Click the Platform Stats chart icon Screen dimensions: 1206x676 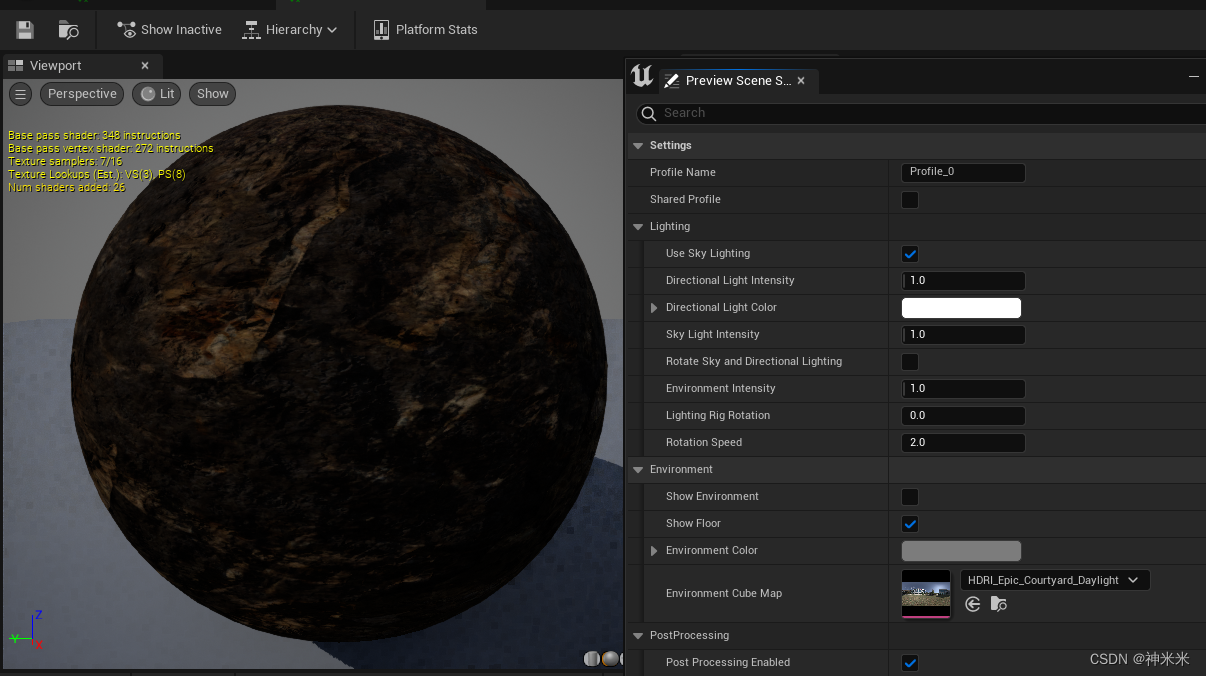(381, 30)
